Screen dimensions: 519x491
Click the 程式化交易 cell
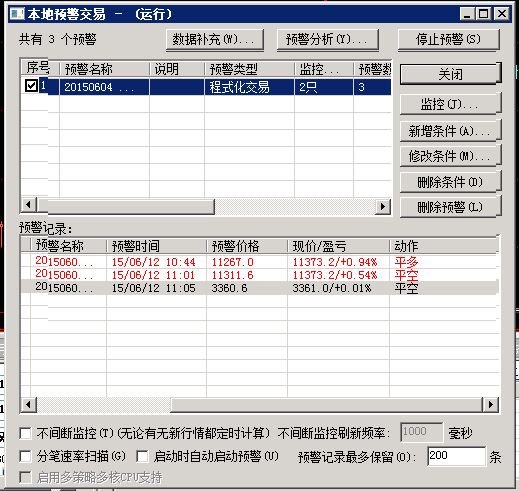[249, 87]
